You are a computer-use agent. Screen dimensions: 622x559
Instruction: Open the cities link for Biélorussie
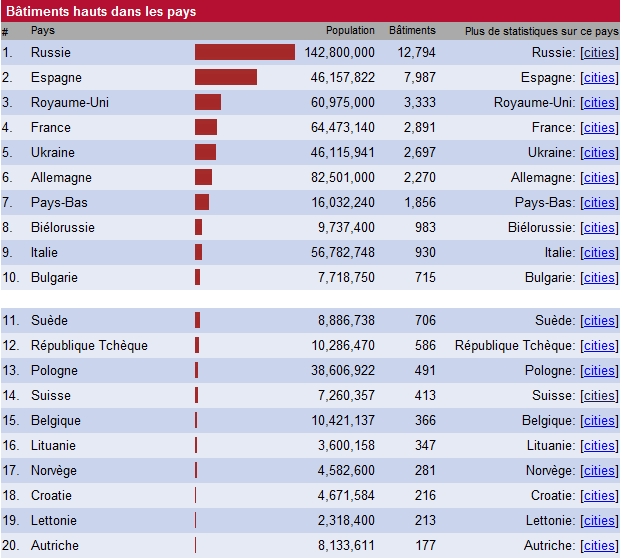[x=599, y=227]
